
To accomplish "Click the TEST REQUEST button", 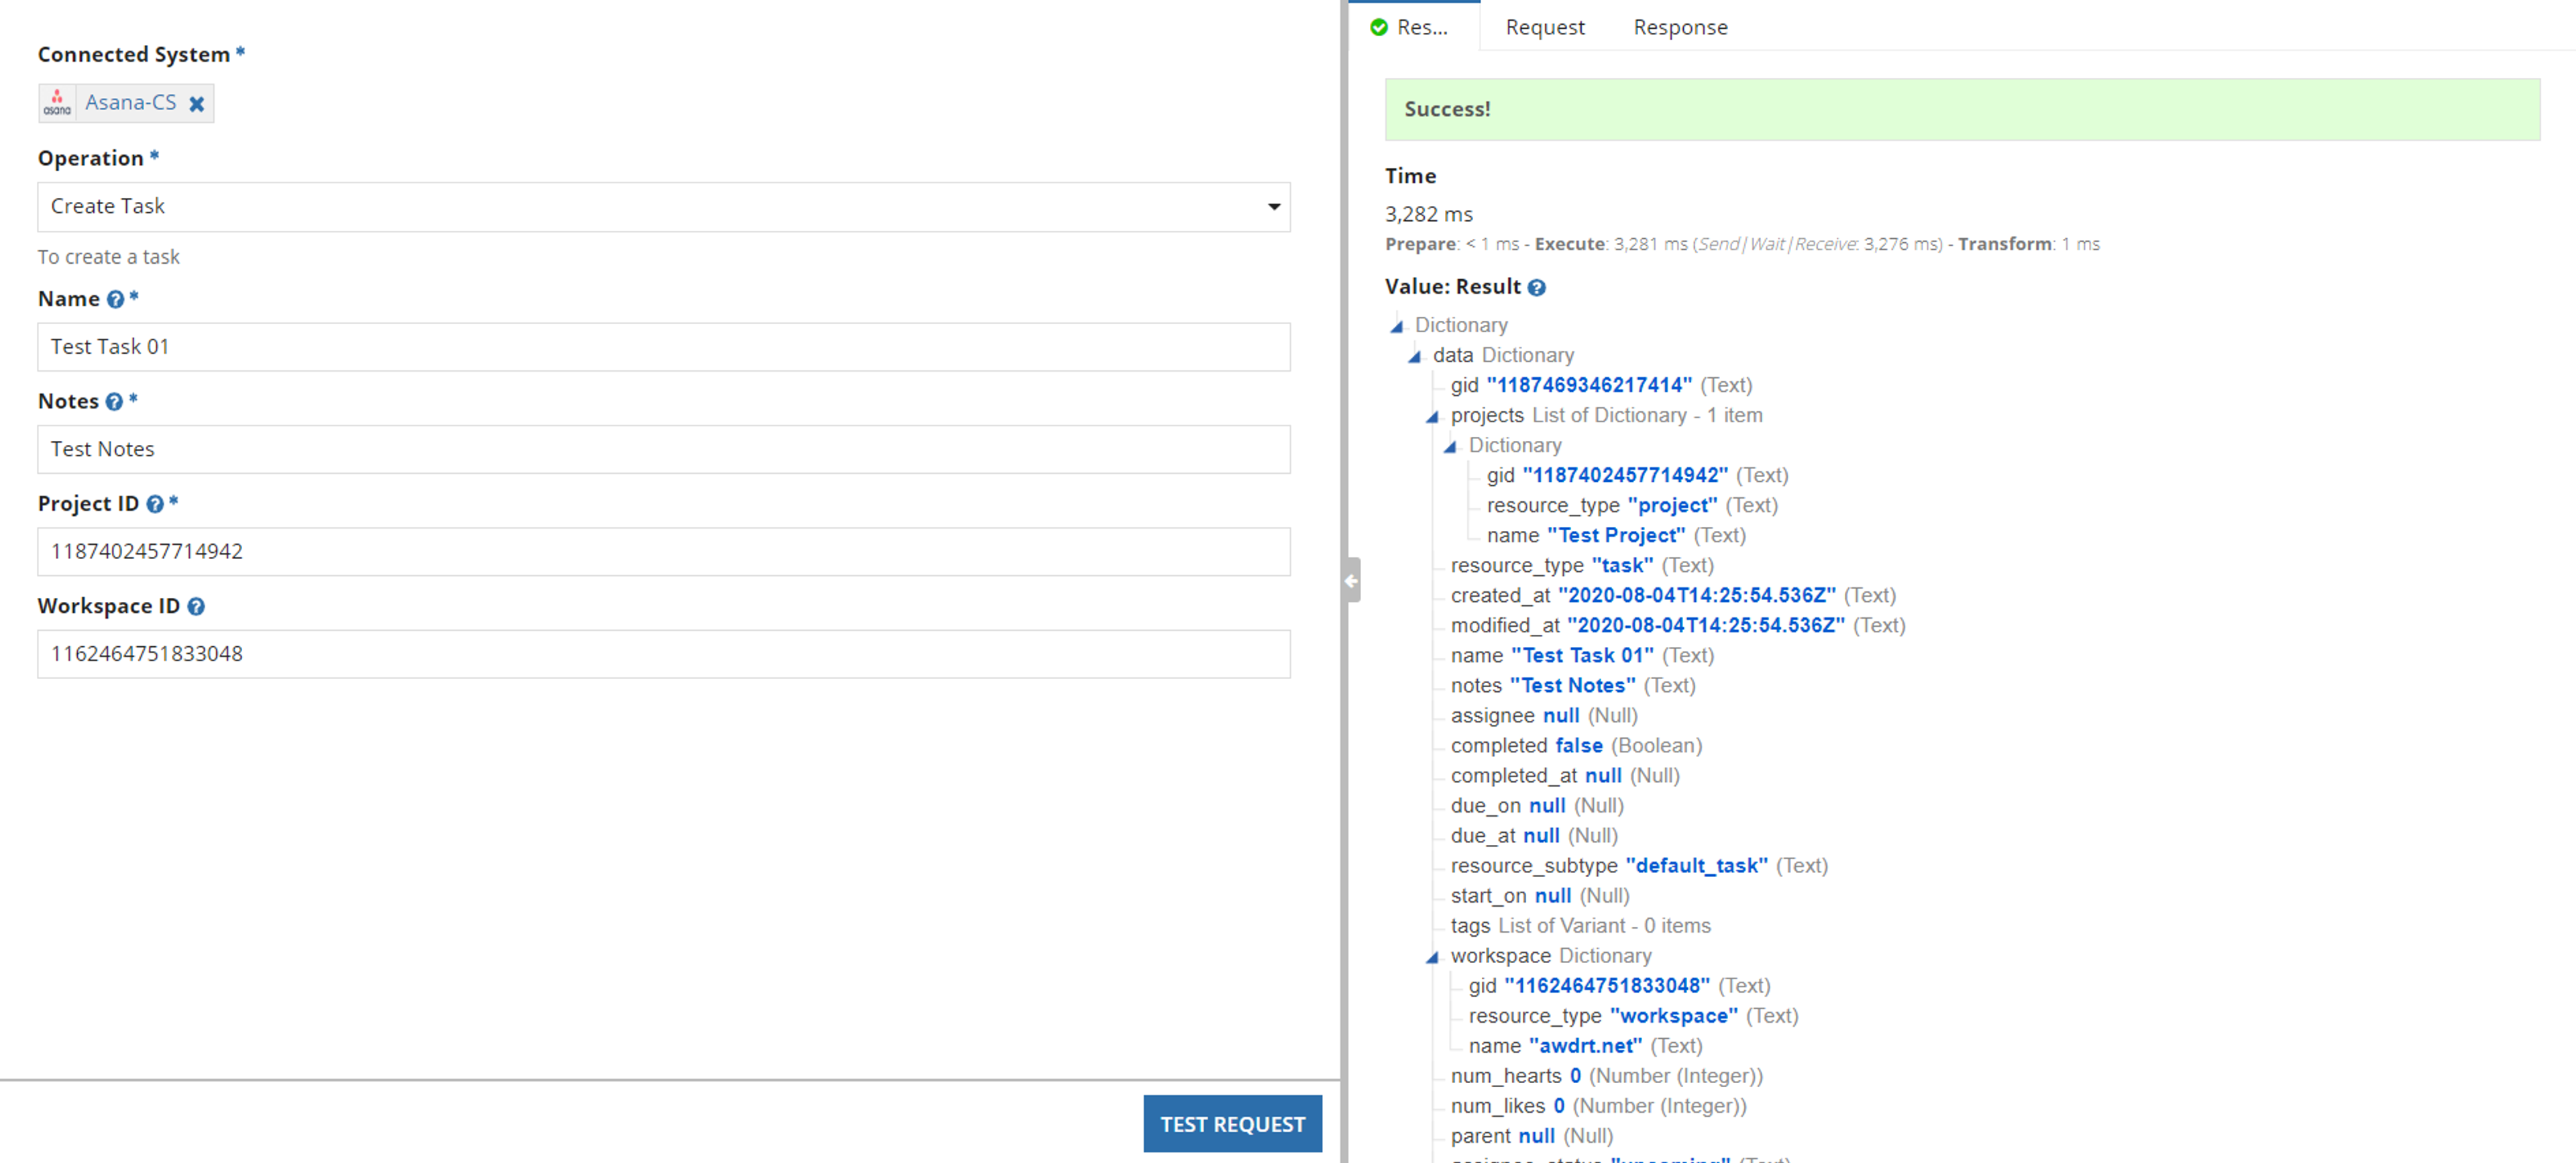I will [1232, 1124].
